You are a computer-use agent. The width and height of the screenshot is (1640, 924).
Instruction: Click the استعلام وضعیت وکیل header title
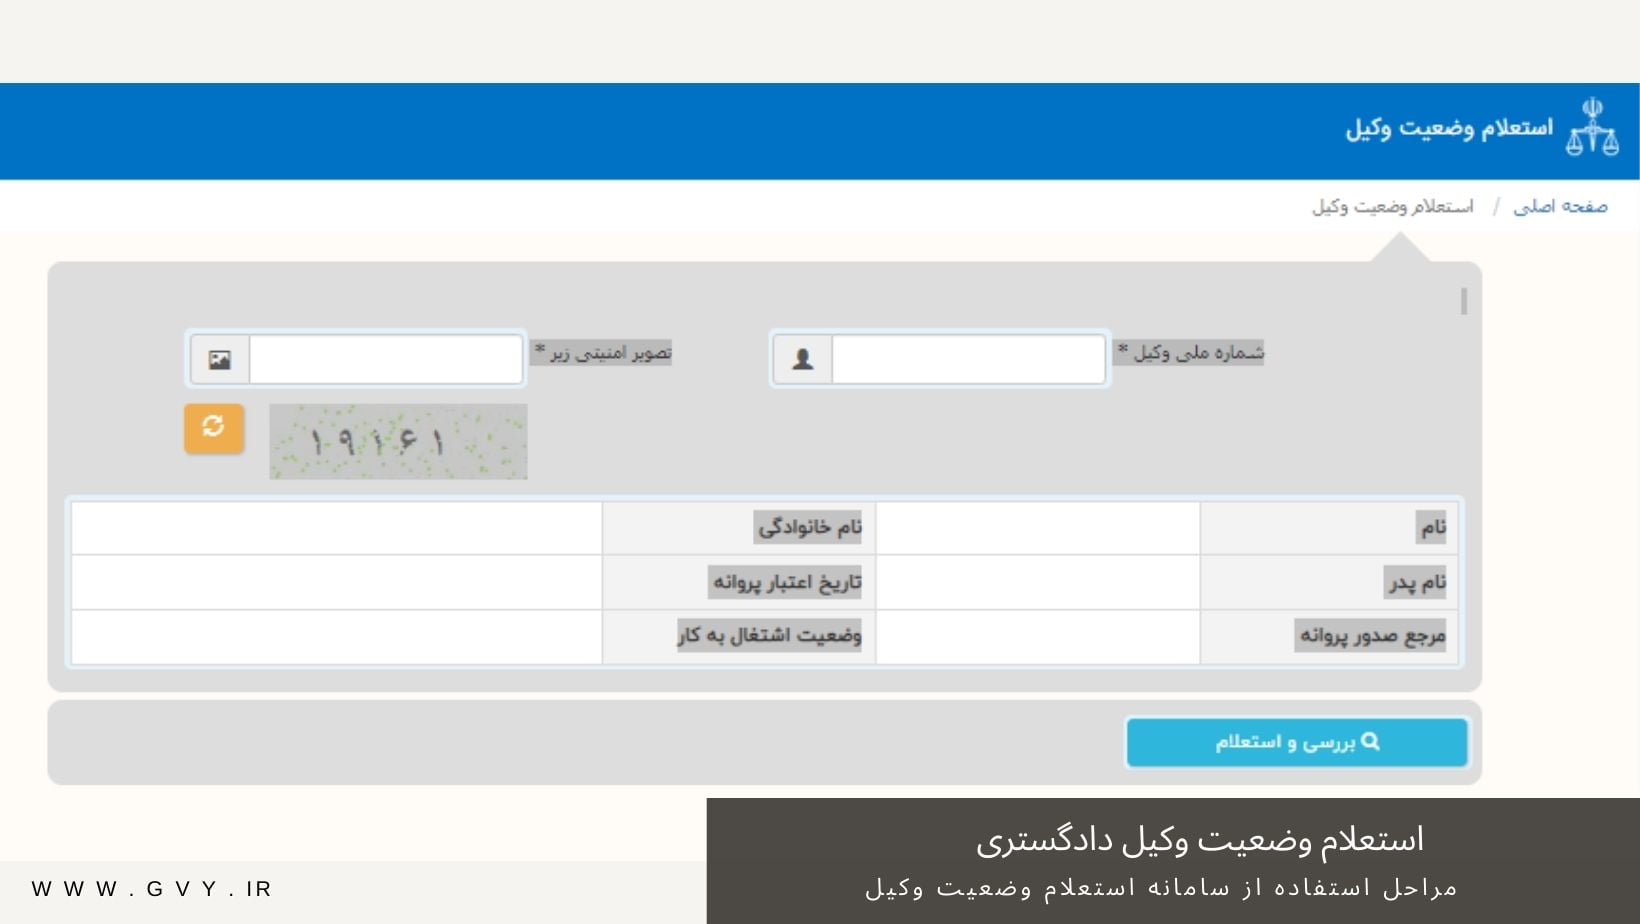(x=1449, y=128)
